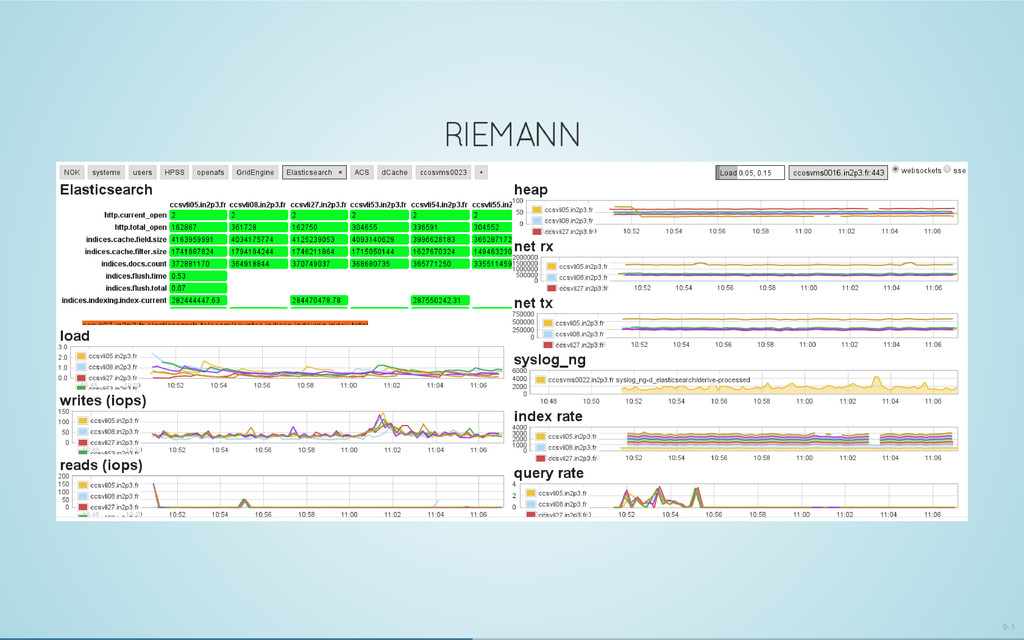
Task: Click ccsvli08 legend swatch in query rate chart
Action: 531,504
